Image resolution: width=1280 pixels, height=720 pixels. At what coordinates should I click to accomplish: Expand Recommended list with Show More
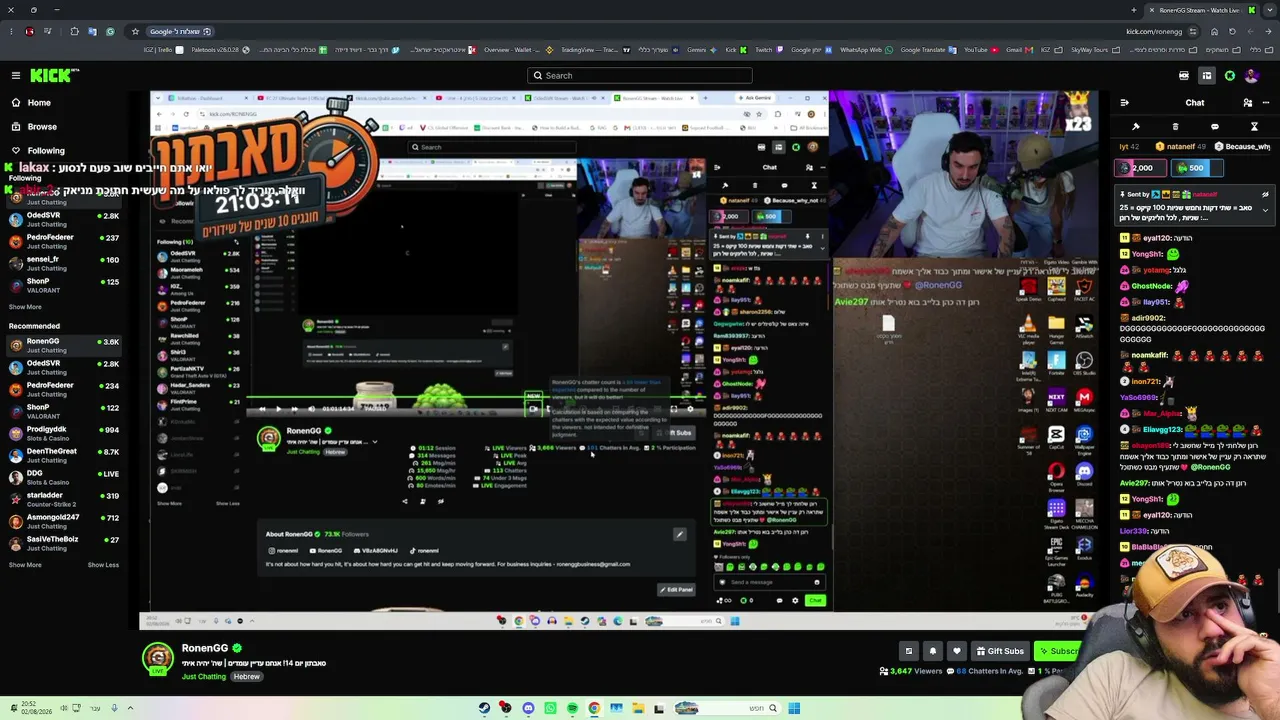[x=25, y=565]
